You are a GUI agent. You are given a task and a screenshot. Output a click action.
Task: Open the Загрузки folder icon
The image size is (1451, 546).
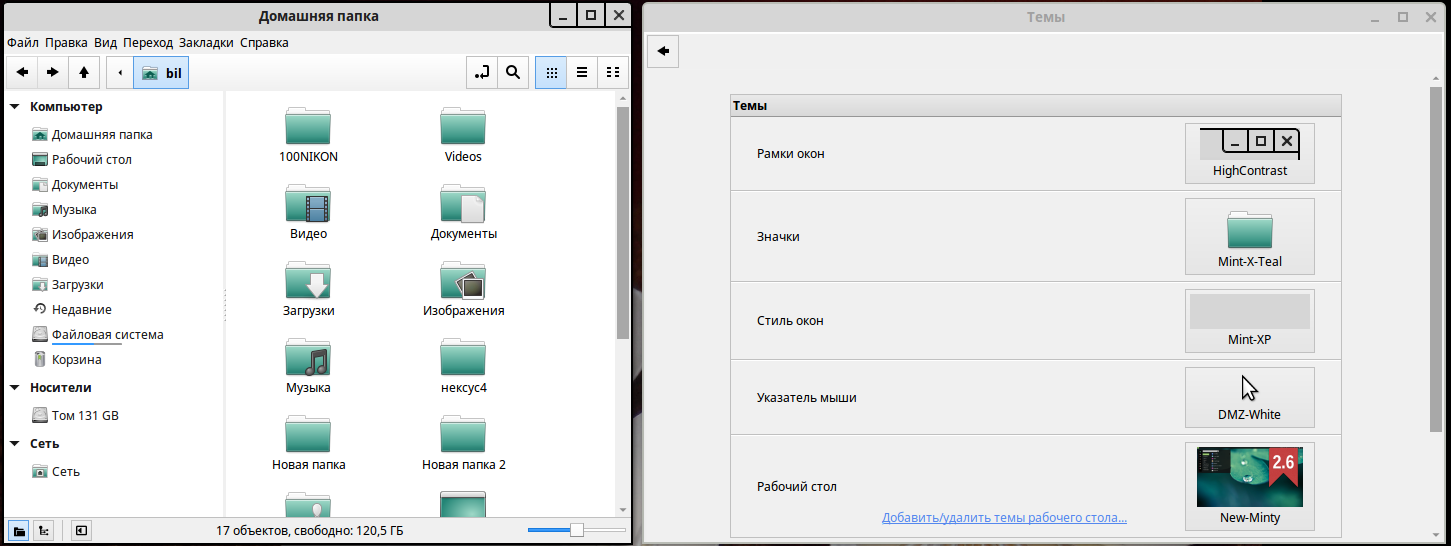(x=308, y=282)
